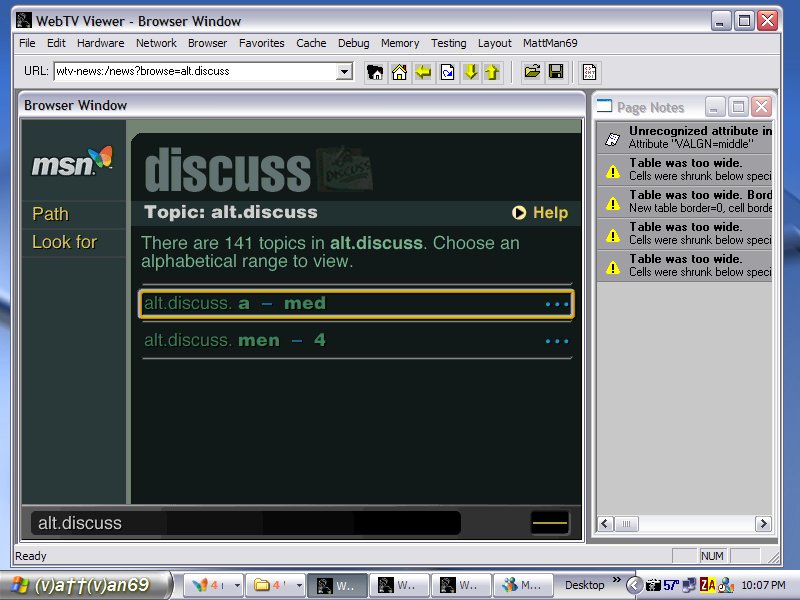Open the MSN taskbar group dropdown arrow
The height and width of the screenshot is (600, 800).
(x=237, y=586)
